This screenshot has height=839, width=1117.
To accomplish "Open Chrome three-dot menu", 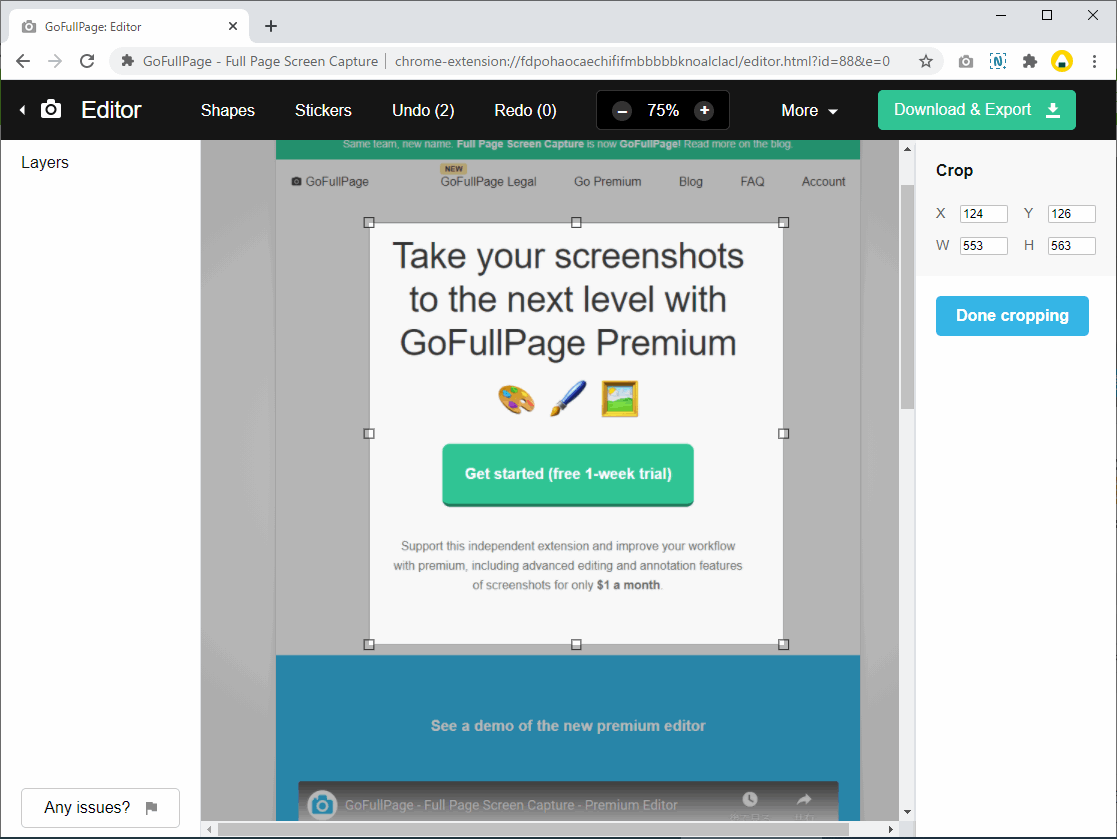I will pos(1094,61).
